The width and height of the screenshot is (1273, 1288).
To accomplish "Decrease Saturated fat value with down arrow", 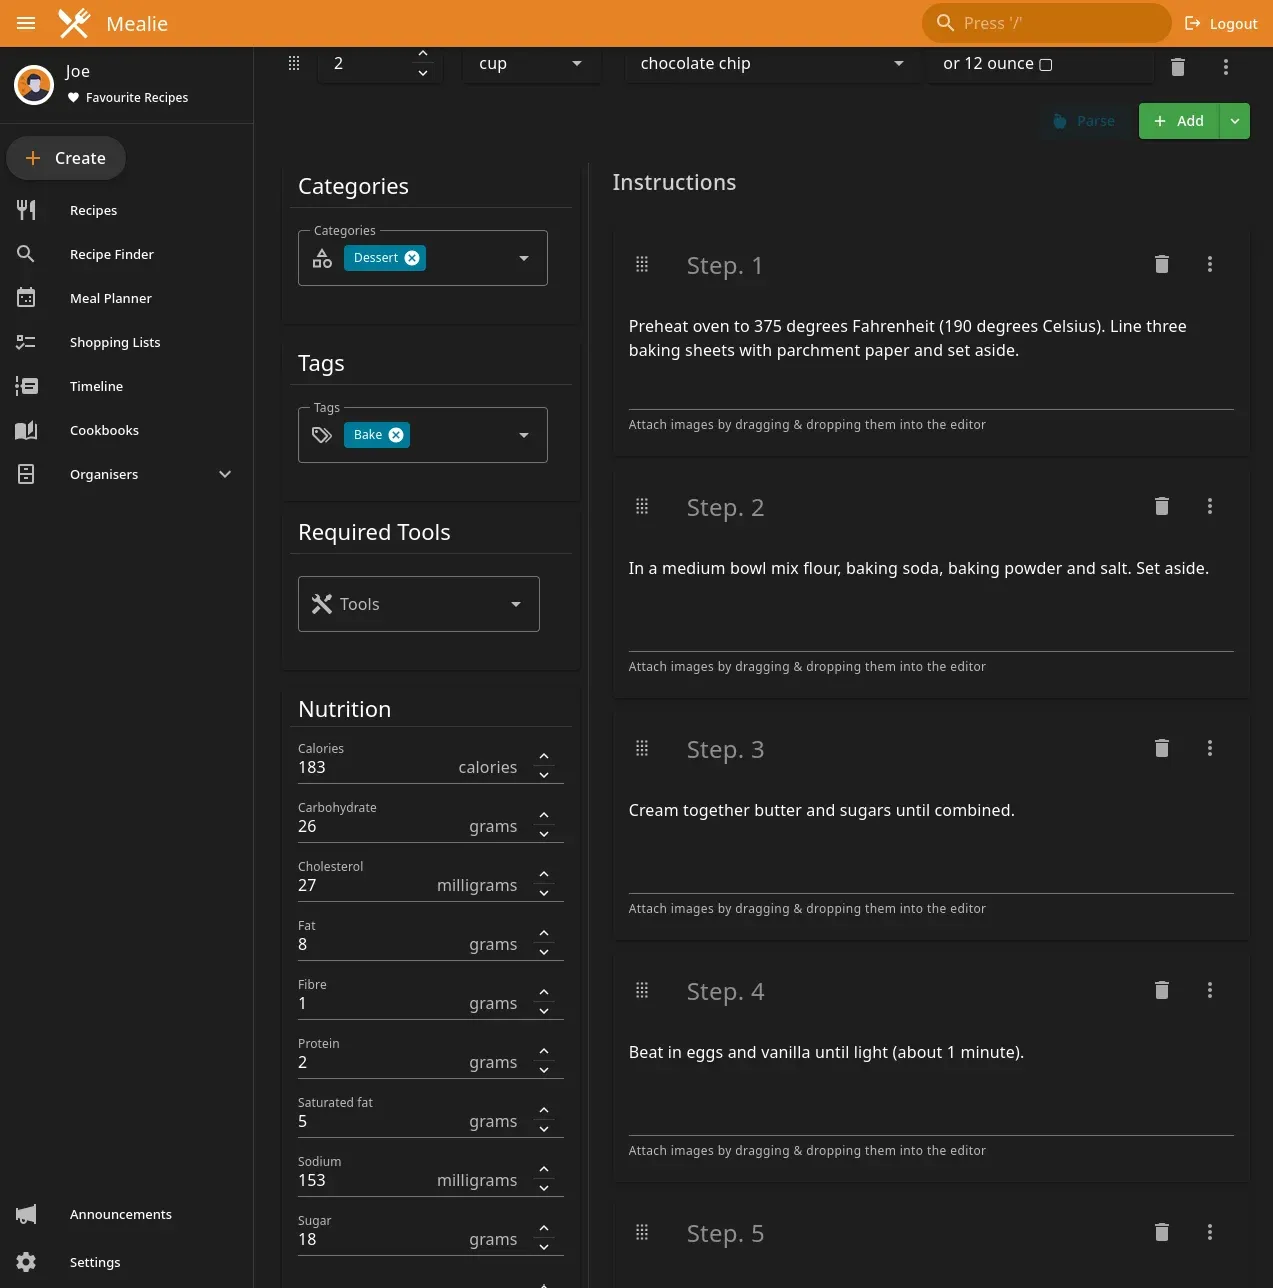I will (544, 1129).
